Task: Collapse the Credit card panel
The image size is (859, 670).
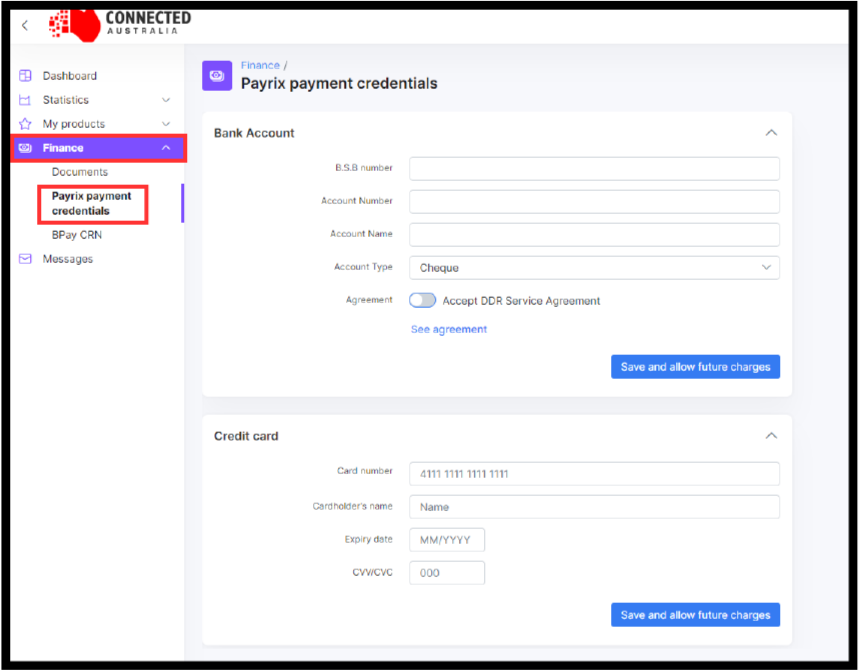Action: (x=771, y=436)
